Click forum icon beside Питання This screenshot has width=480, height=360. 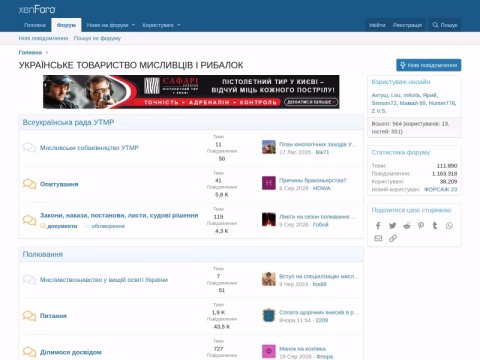(x=29, y=316)
